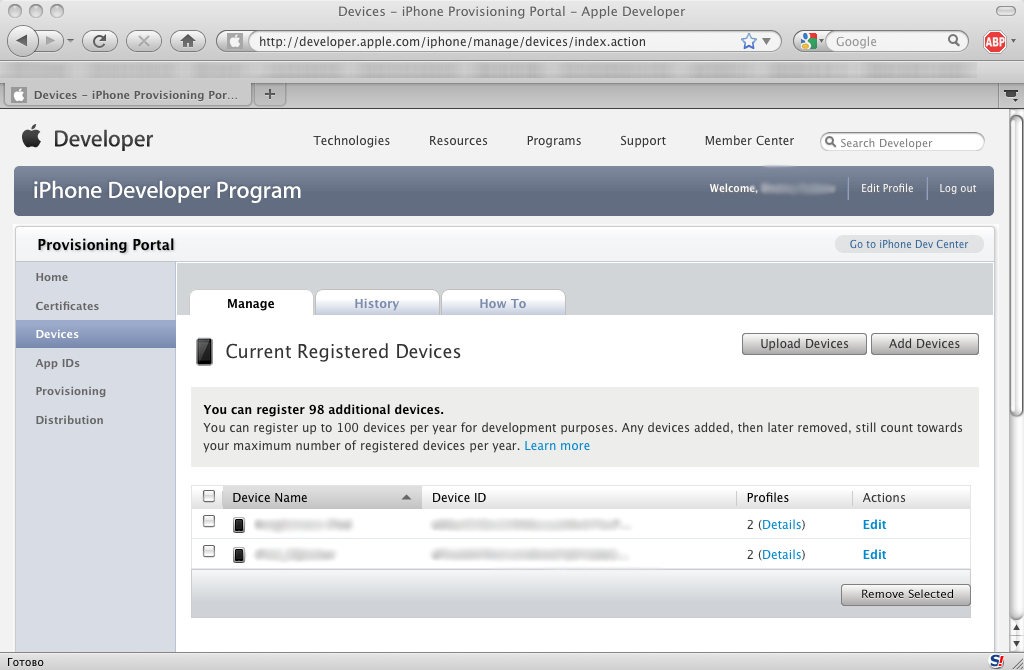Viewport: 1024px width, 670px height.
Task: Click the scrollbar up arrow
Action: [x=1016, y=628]
